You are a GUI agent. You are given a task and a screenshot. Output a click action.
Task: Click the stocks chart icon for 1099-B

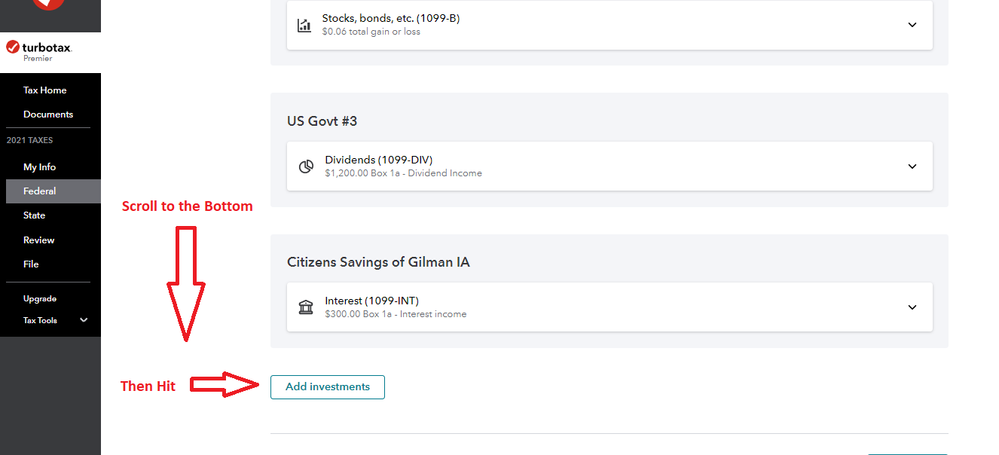click(305, 25)
